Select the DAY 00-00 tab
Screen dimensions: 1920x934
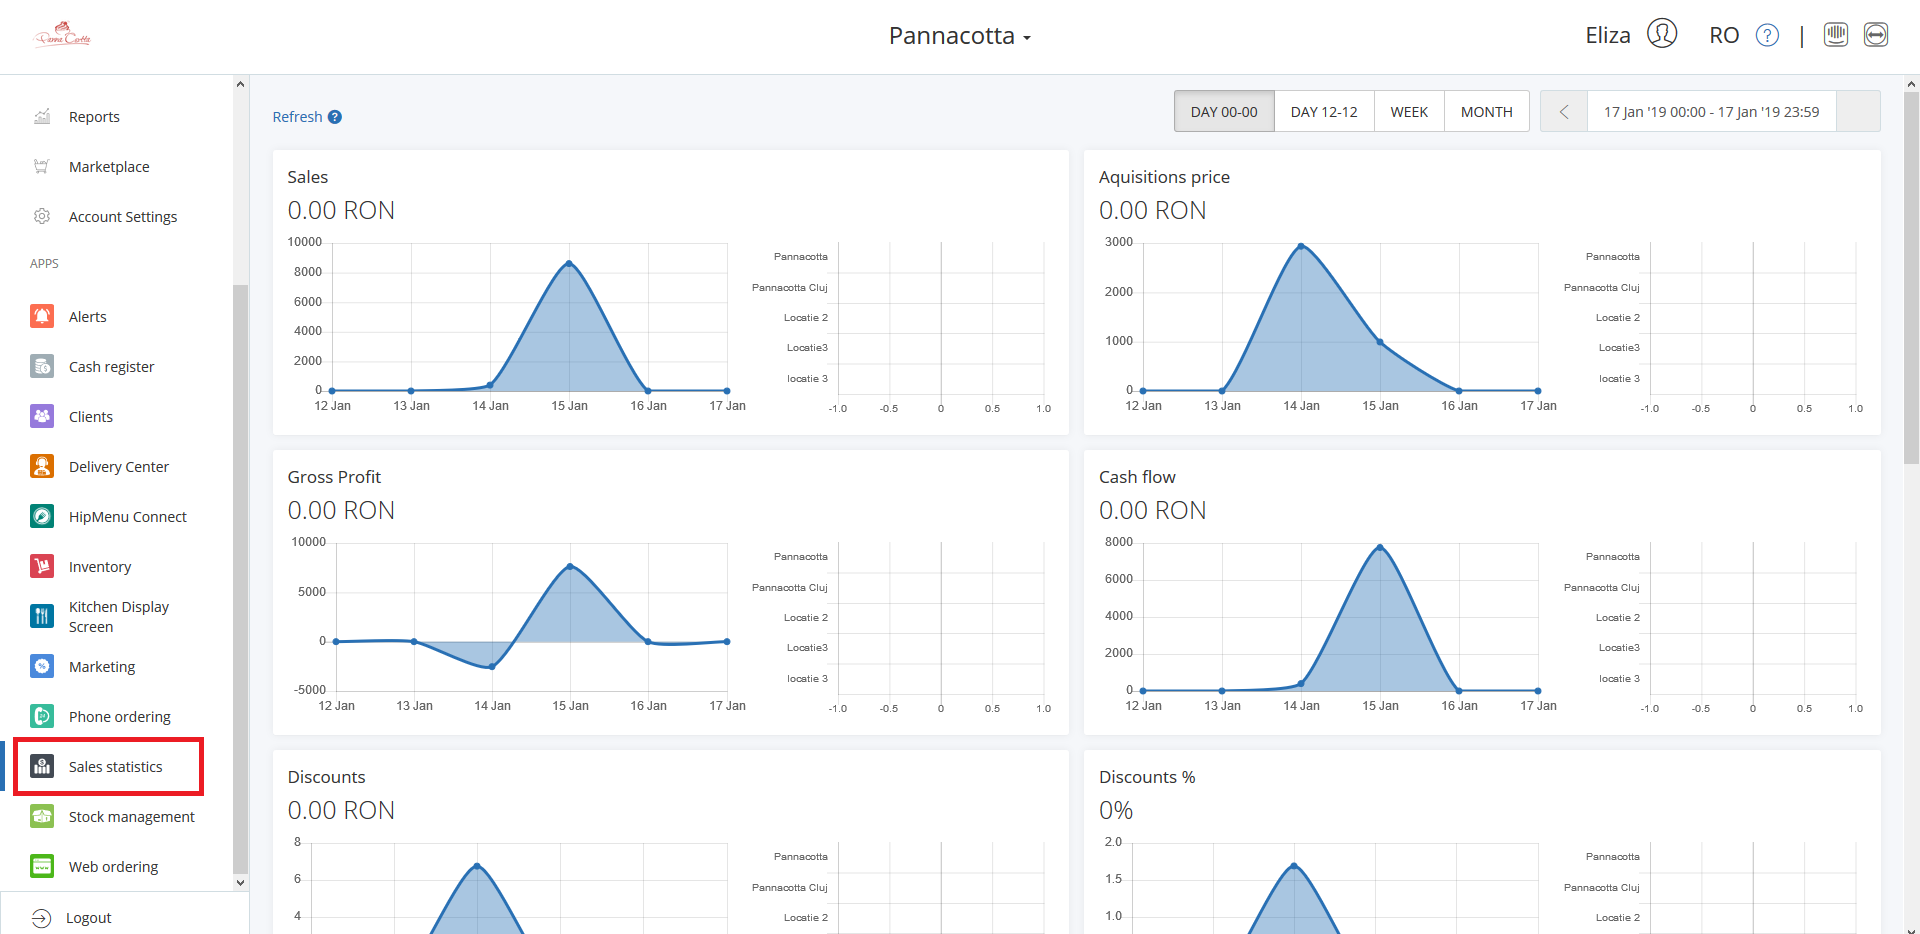pos(1224,112)
